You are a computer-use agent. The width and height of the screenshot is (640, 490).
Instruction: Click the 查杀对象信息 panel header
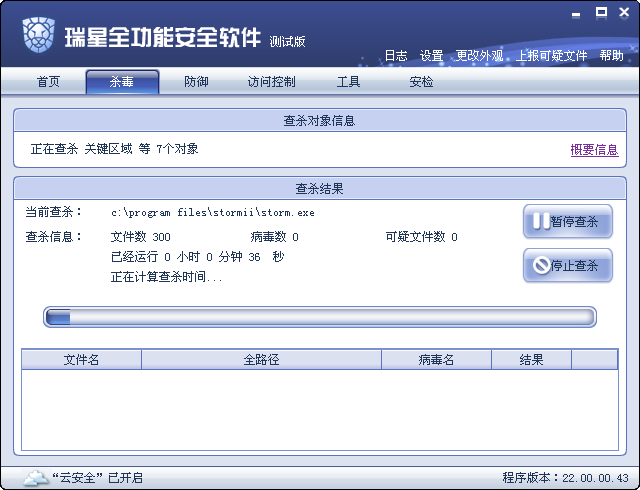point(320,120)
